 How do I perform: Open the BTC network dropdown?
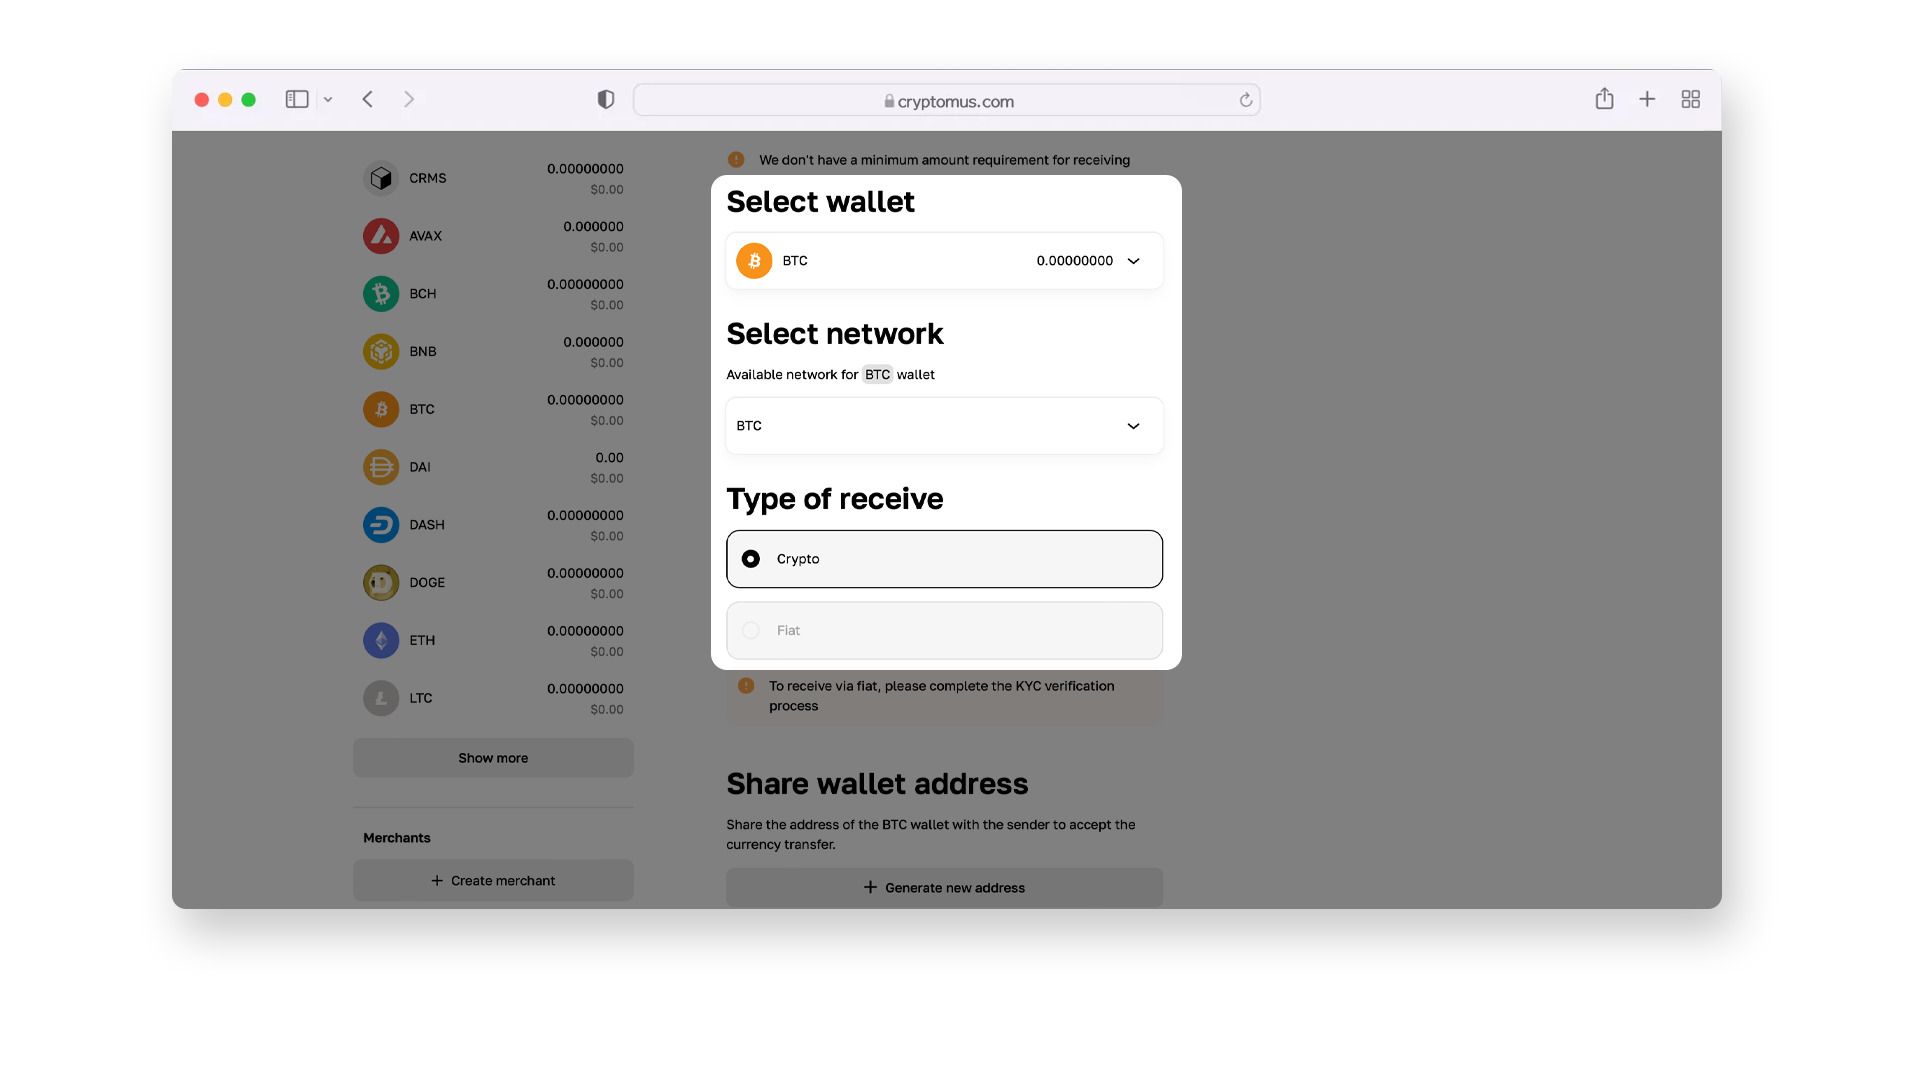944,426
